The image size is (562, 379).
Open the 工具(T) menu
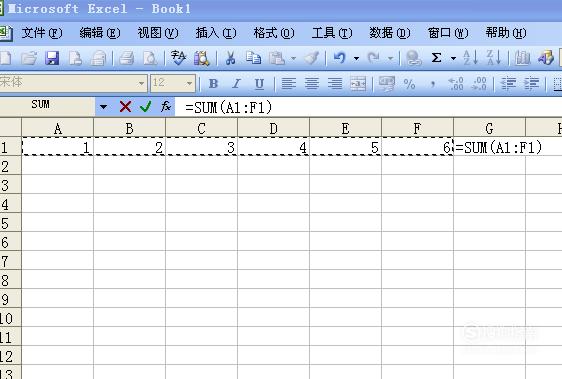(332, 33)
